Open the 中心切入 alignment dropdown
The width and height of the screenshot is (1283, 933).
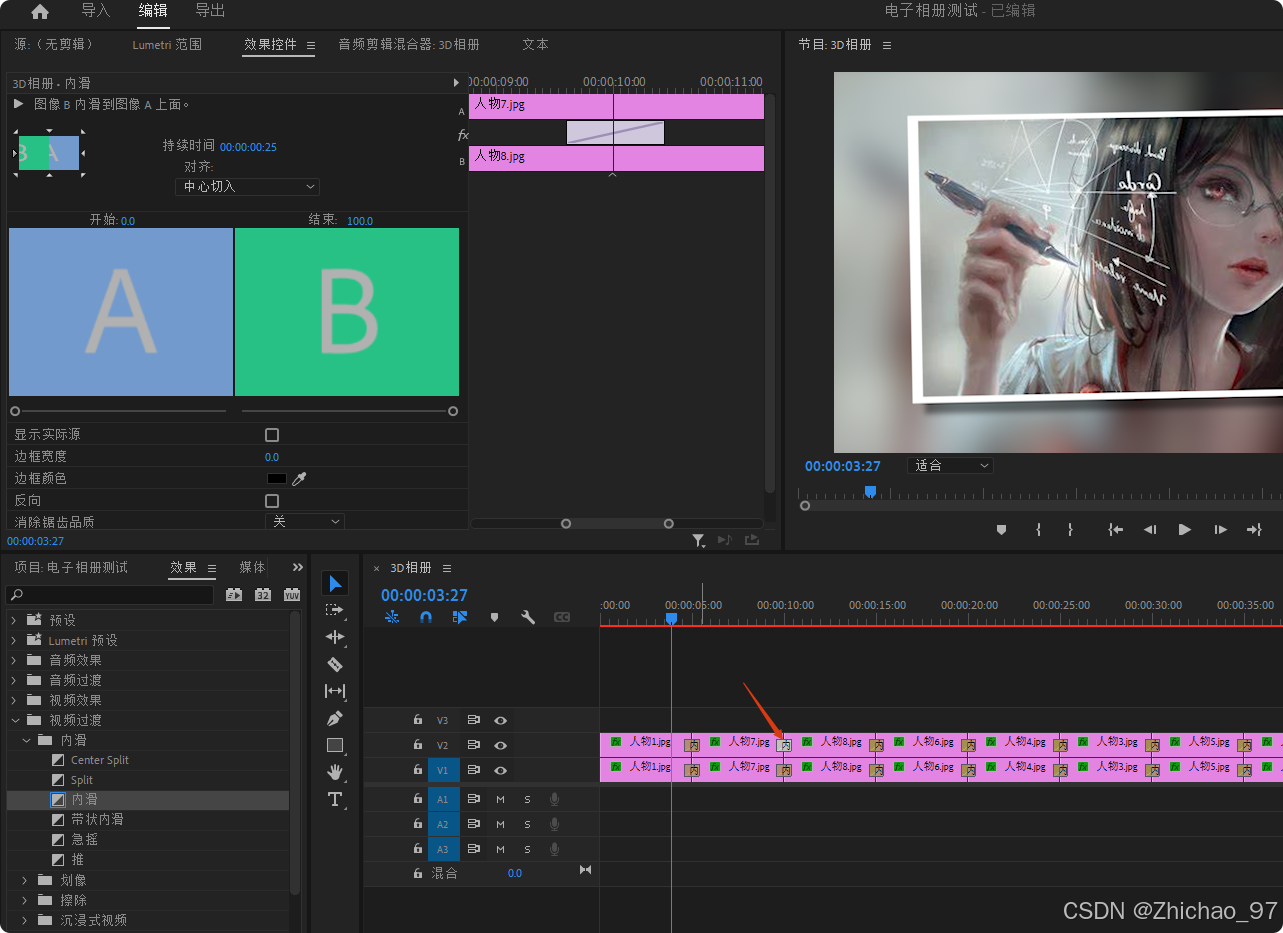(x=247, y=187)
